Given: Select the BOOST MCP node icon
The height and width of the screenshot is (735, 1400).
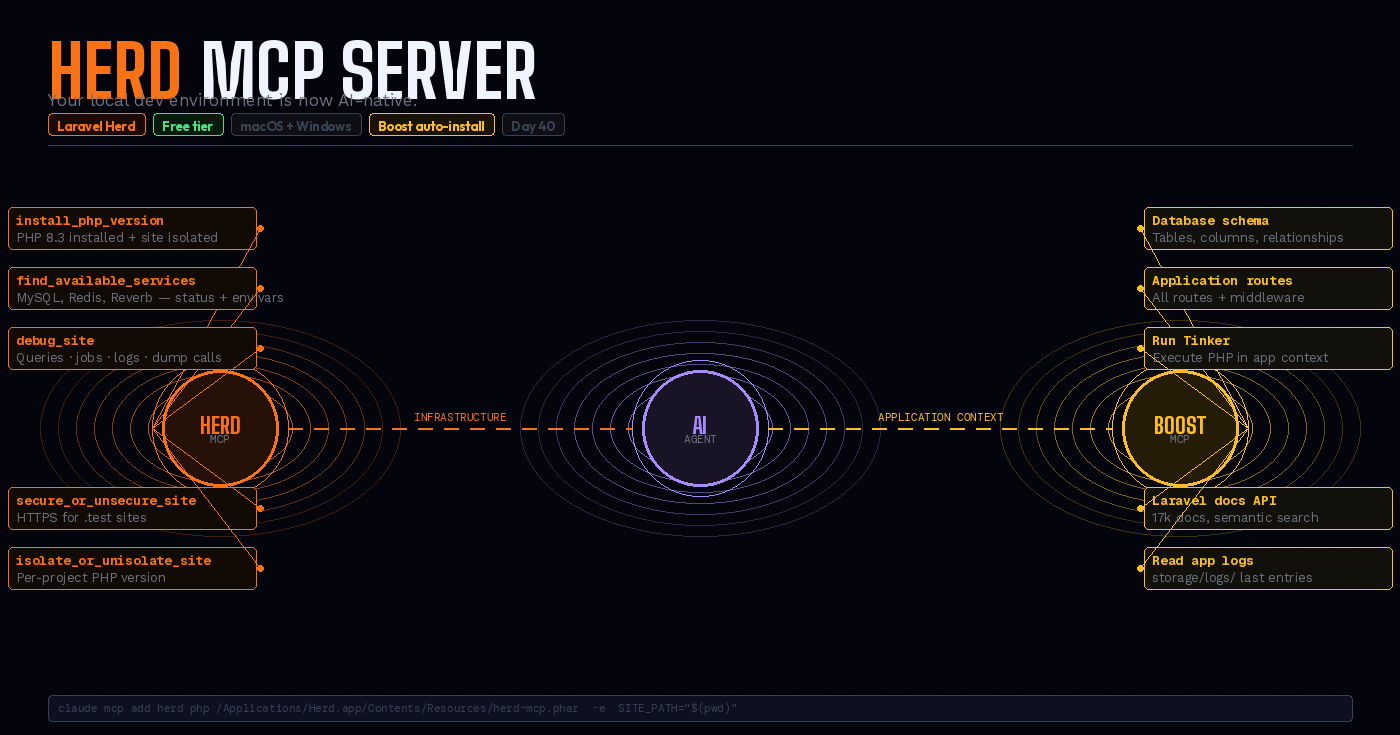Looking at the screenshot, I should click(x=1180, y=427).
